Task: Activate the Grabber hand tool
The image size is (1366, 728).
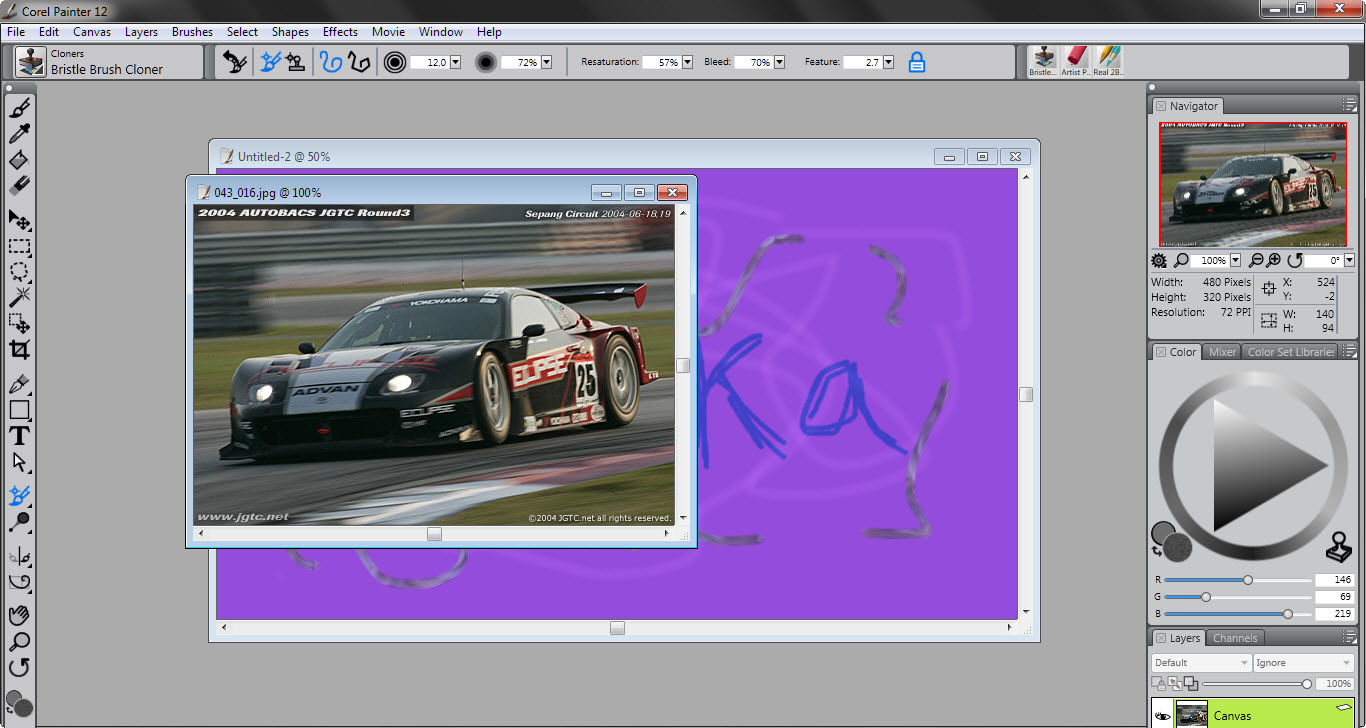Action: pyautogui.click(x=19, y=615)
